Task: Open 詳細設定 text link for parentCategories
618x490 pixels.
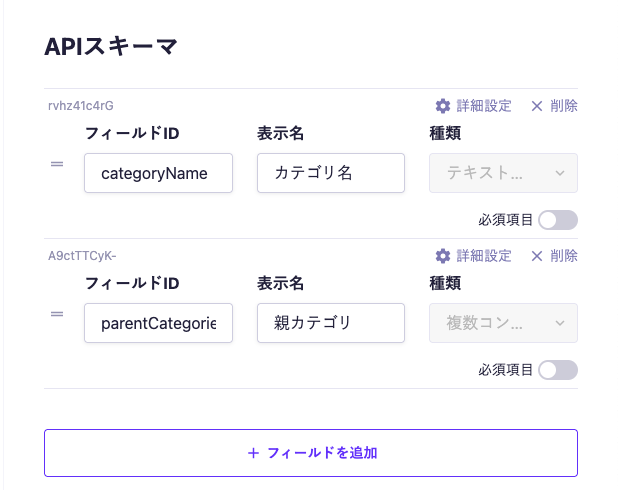Action: (x=484, y=256)
